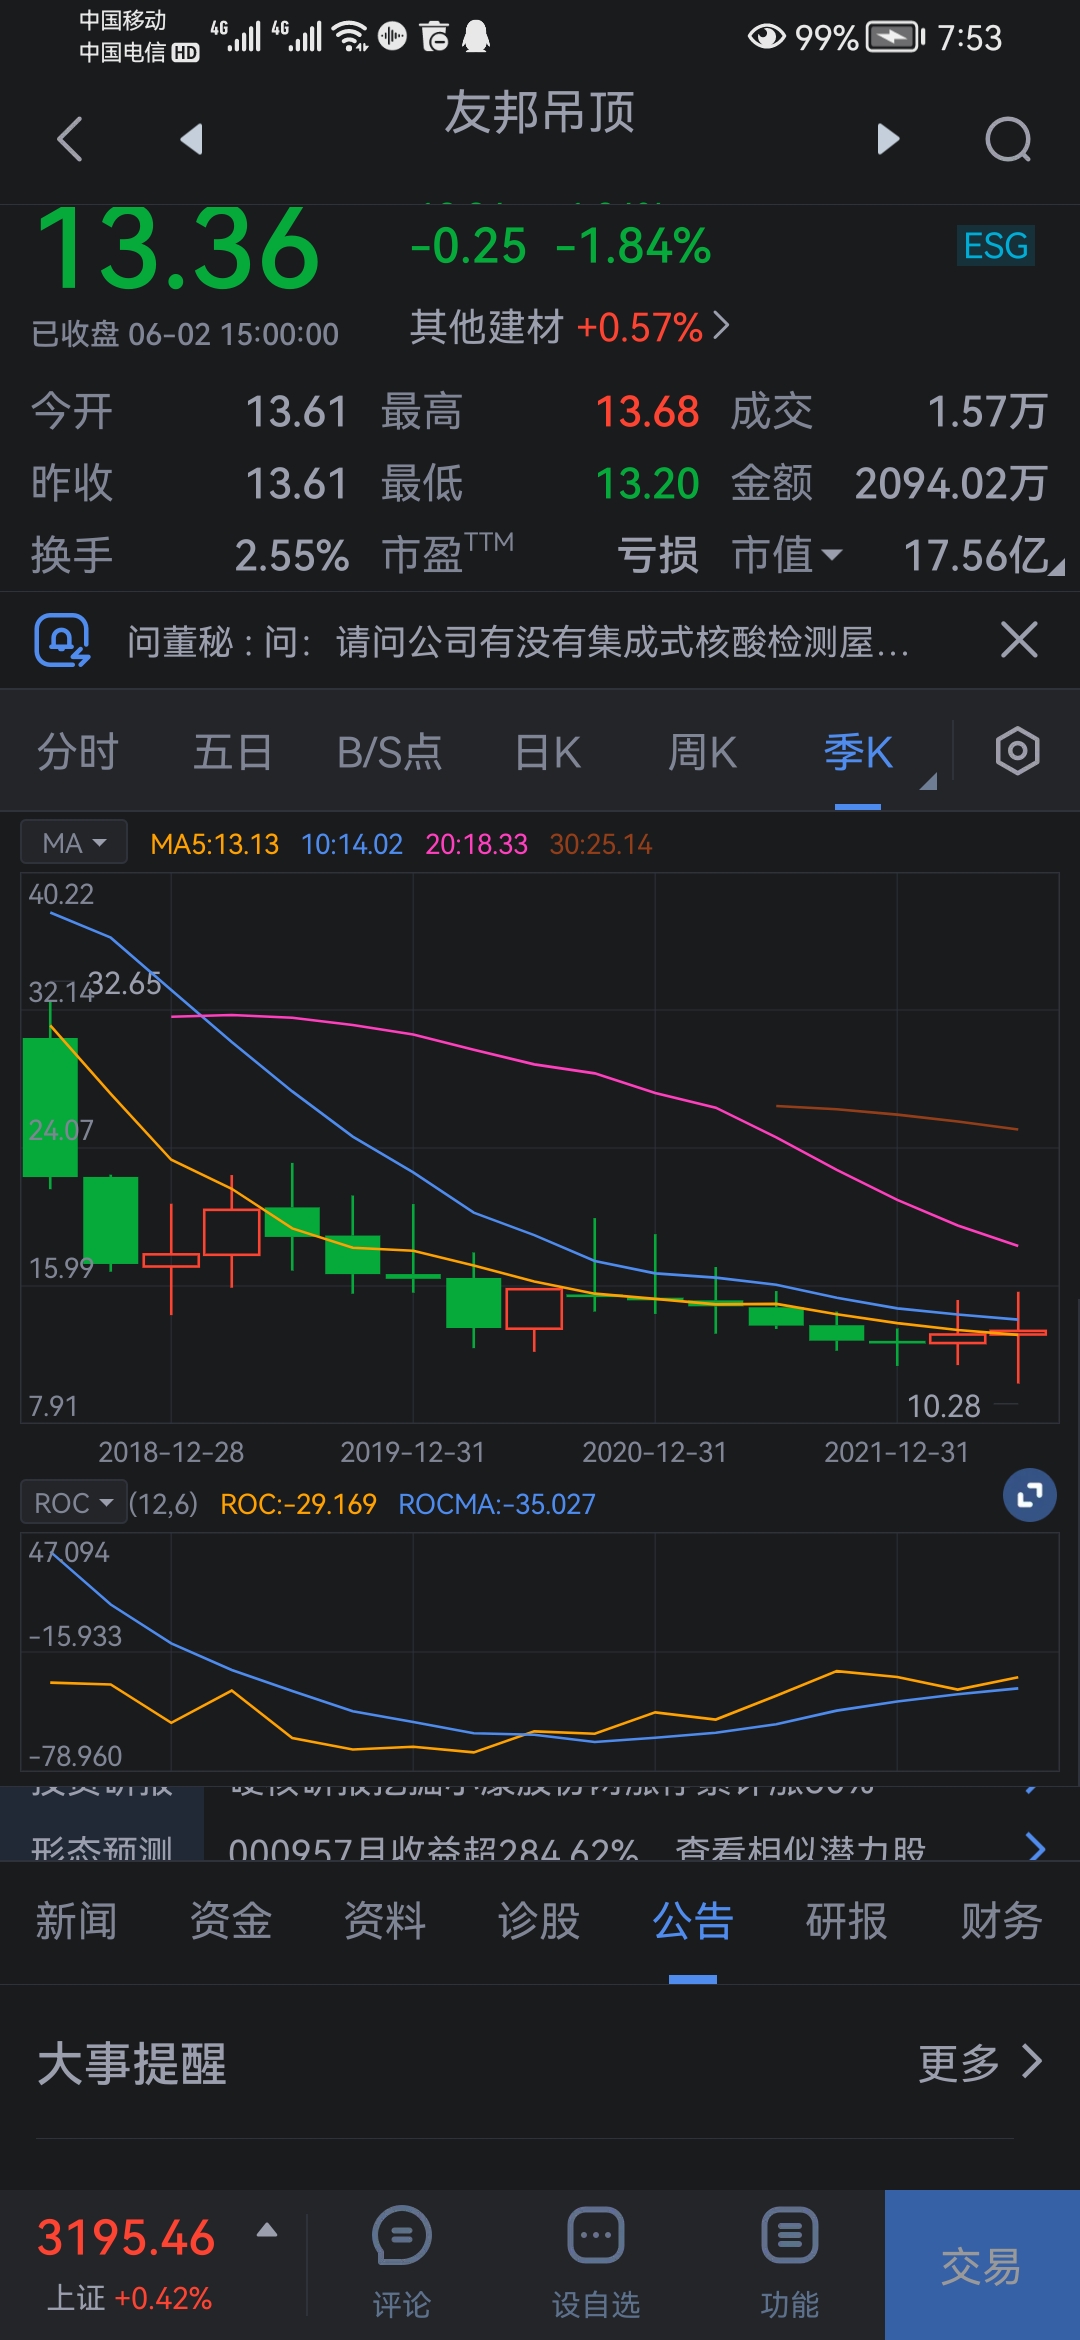Read the 问董秘 question text
1080x2340 pixels.
[x=518, y=642]
